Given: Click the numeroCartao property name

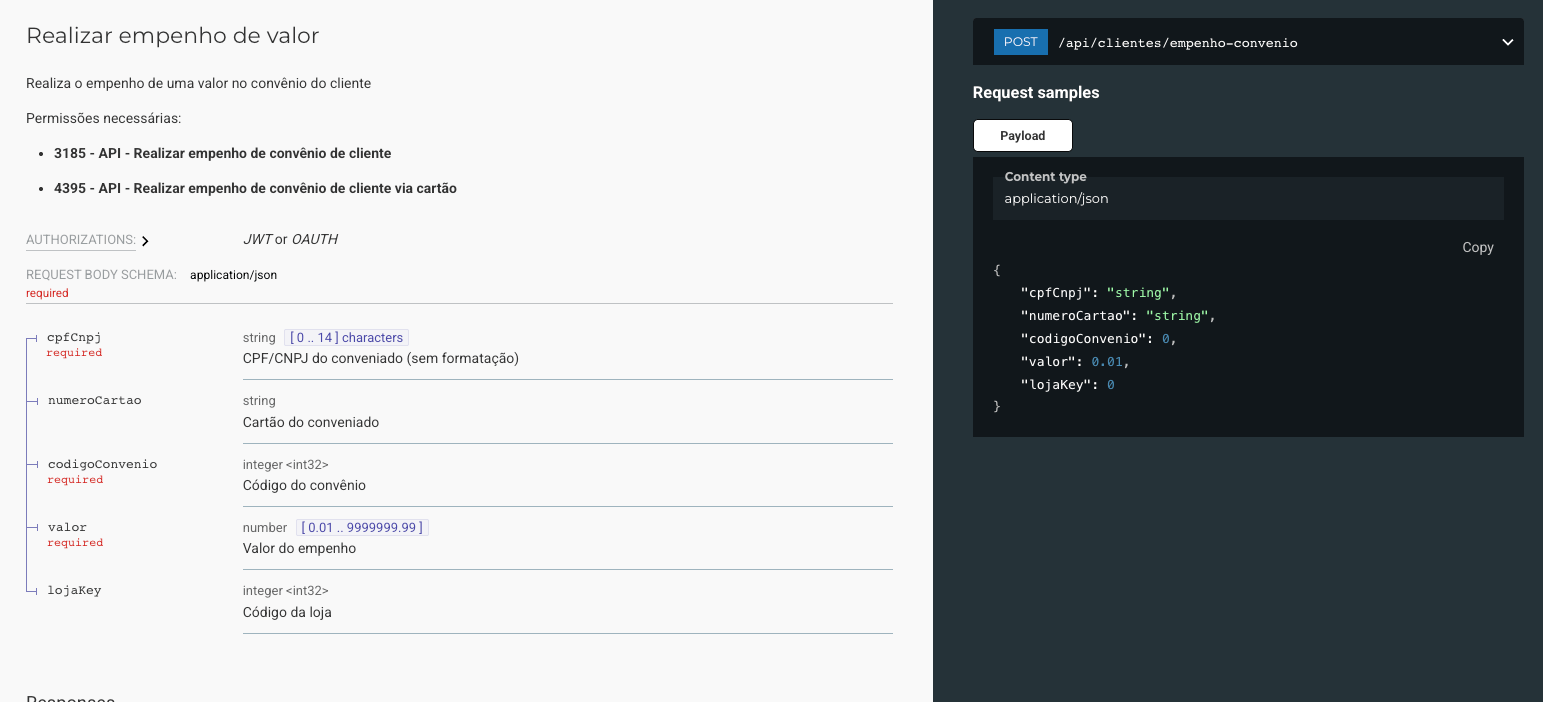Looking at the screenshot, I should [x=95, y=400].
